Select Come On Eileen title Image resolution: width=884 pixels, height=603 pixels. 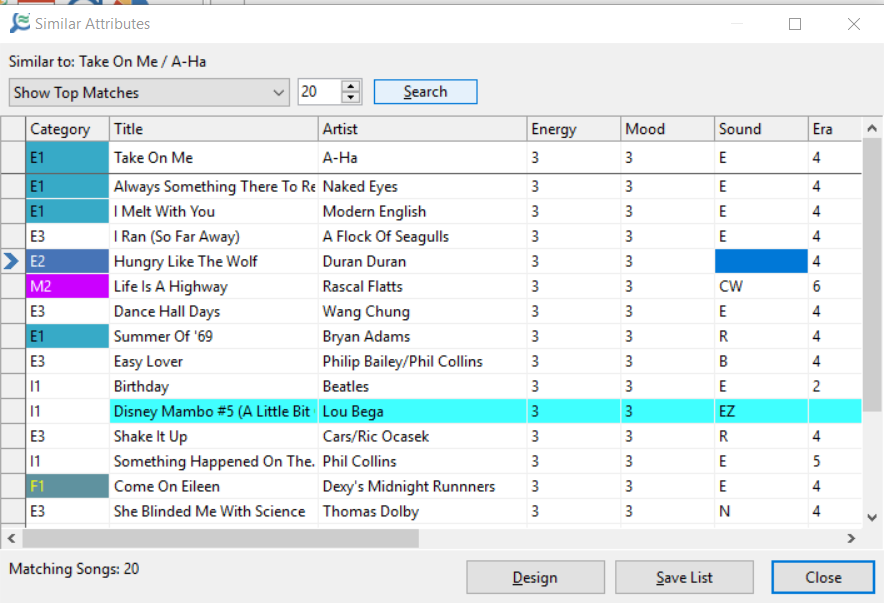[214, 486]
